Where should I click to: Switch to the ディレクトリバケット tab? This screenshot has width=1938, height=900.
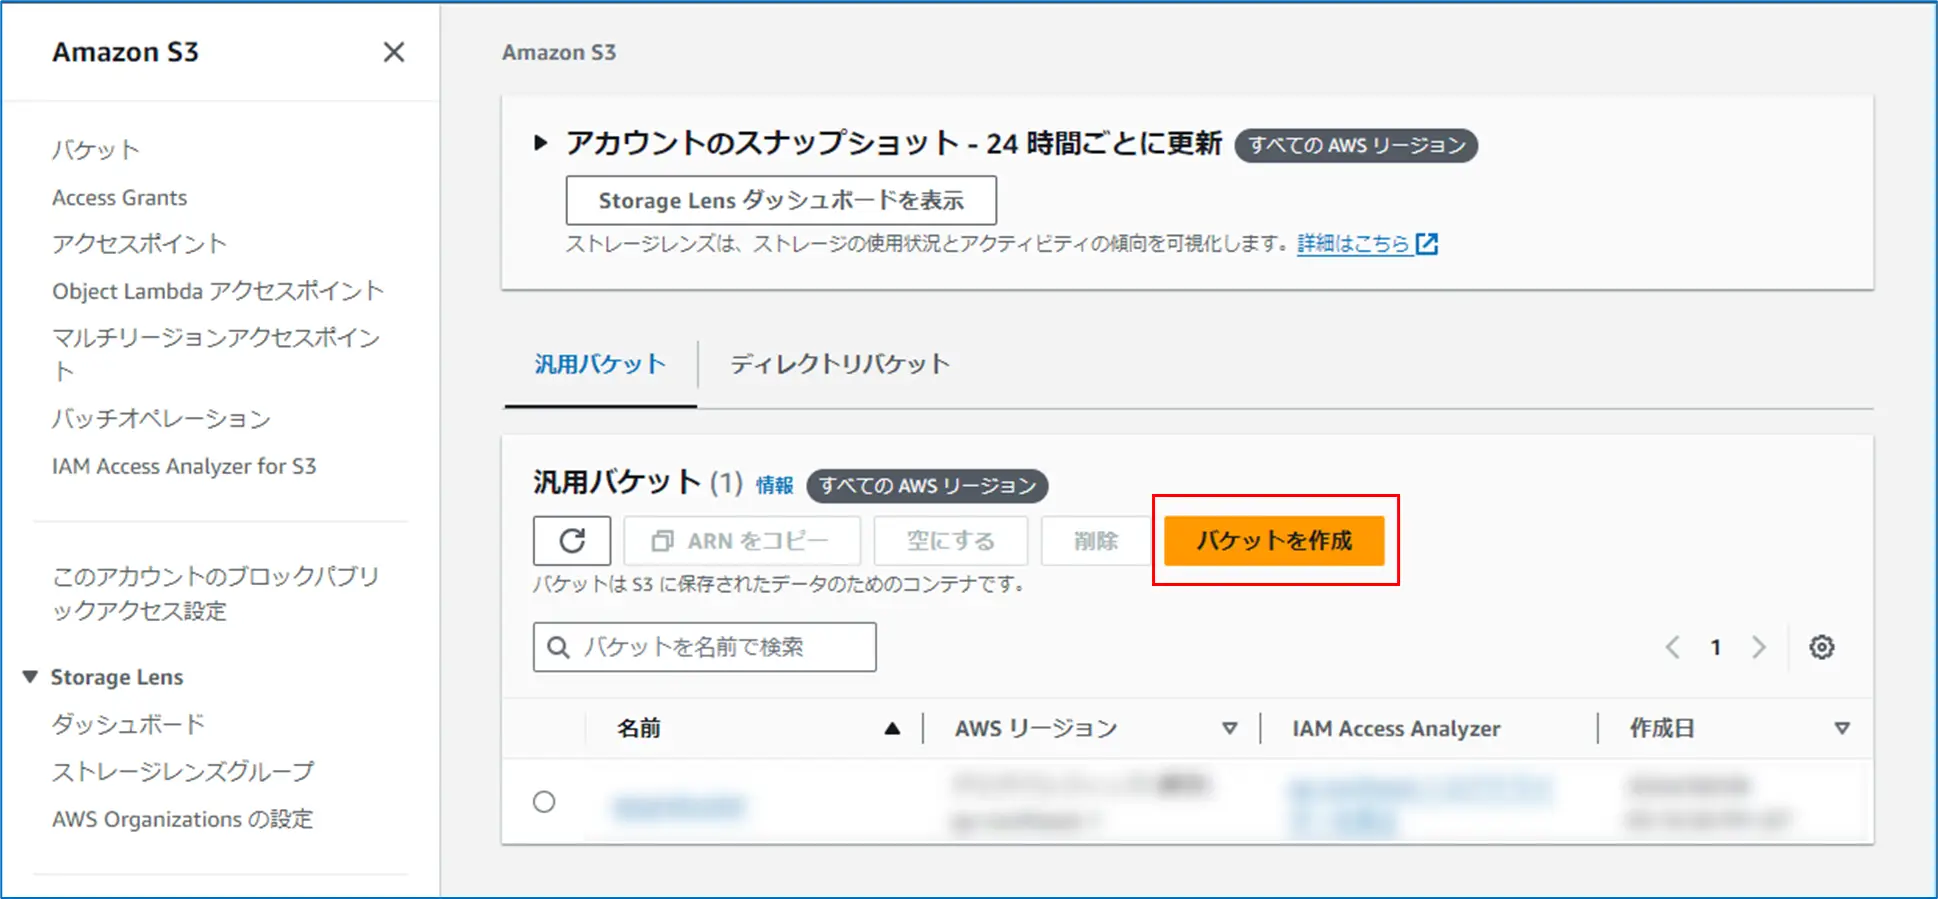tap(840, 364)
